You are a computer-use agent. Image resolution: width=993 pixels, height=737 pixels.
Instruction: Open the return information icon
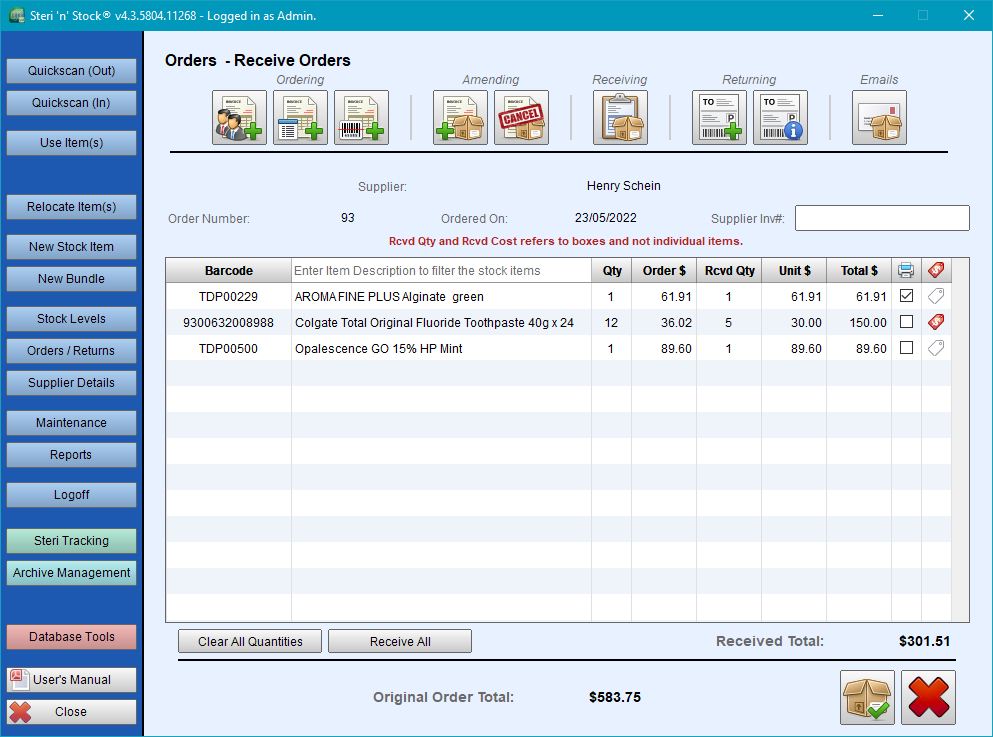coord(780,118)
